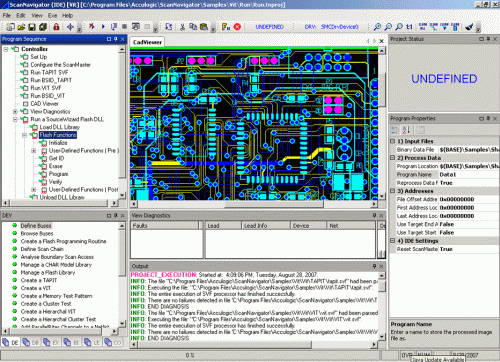Click CadViewer vertical scrollbar down arrow
This screenshot has height=362, width=500.
click(381, 196)
